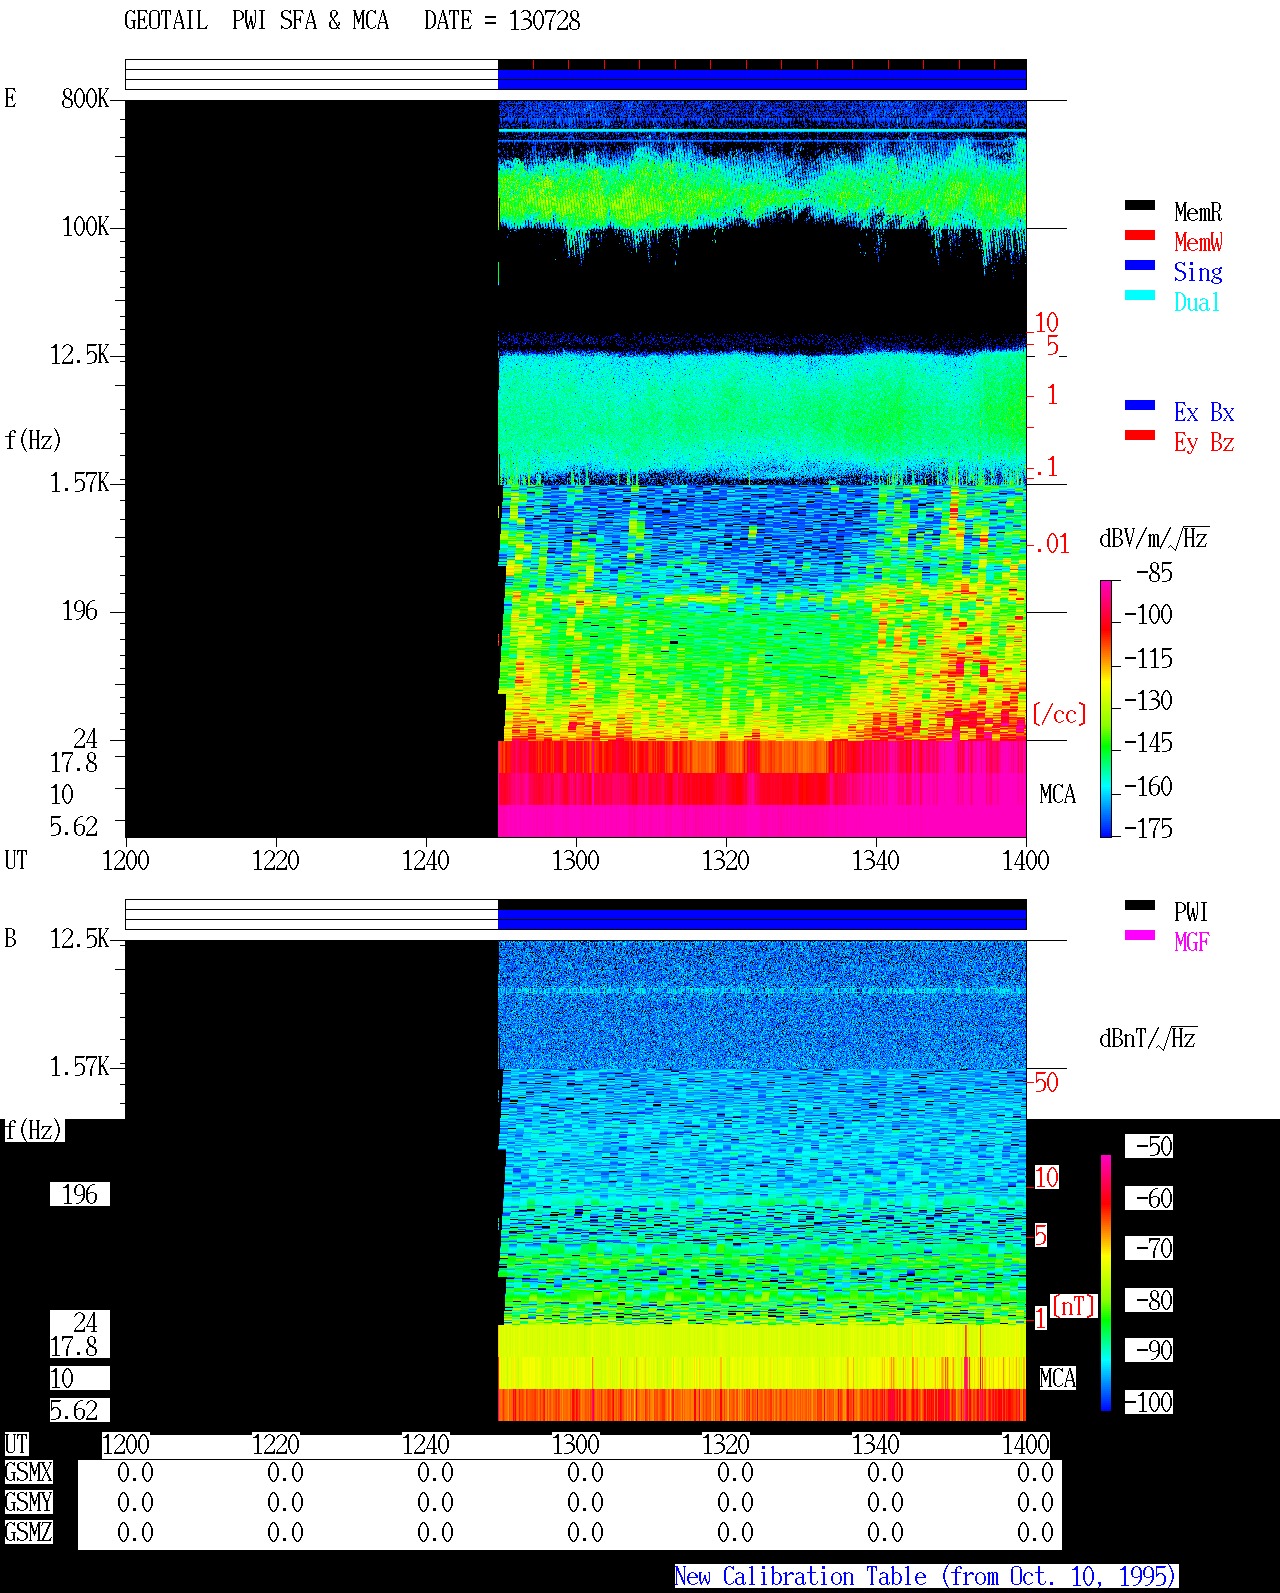The height and width of the screenshot is (1593, 1280).
Task: Click the E panel 5.62 frequency label
Action: (74, 827)
